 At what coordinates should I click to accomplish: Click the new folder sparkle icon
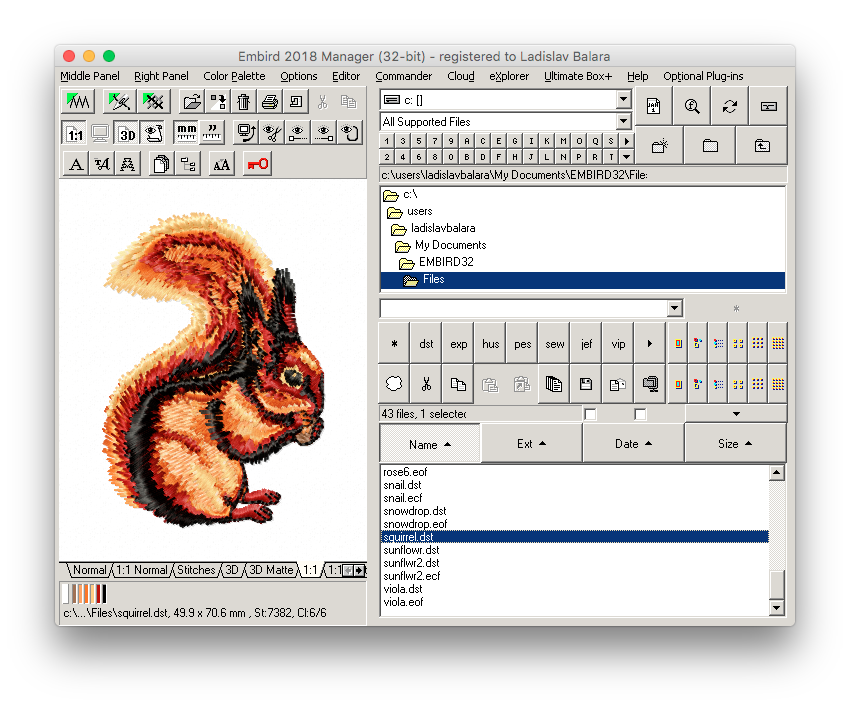(x=659, y=146)
